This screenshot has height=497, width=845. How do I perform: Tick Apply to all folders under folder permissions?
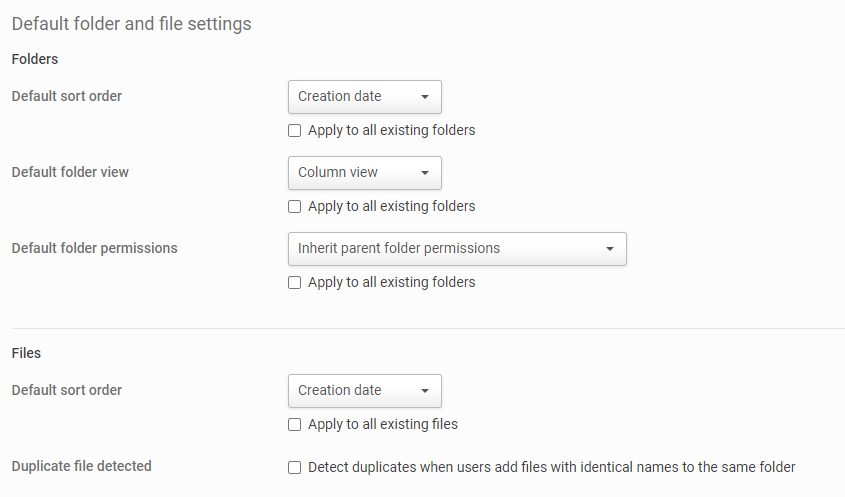coord(294,283)
